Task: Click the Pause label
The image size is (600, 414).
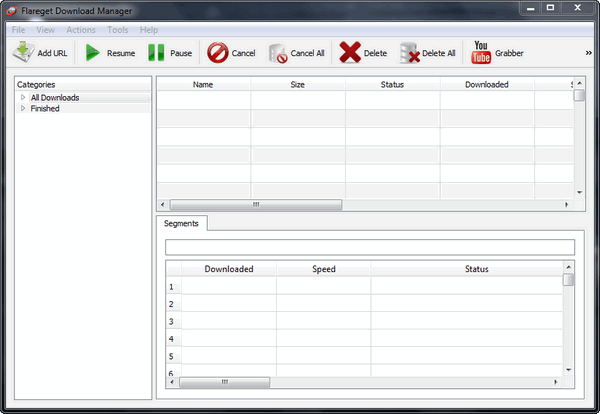Action: pyautogui.click(x=181, y=53)
